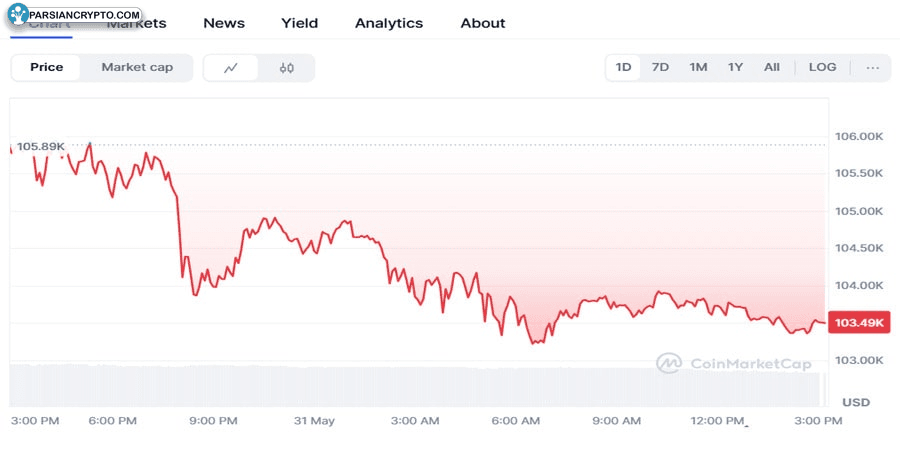Open the three-dots more options menu

click(873, 67)
